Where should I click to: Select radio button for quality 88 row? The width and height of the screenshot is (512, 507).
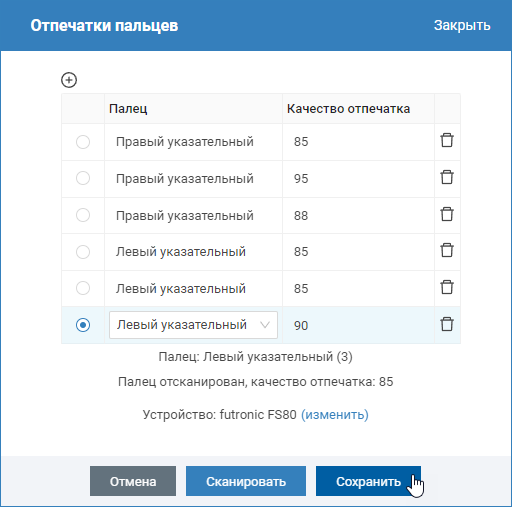point(83,215)
